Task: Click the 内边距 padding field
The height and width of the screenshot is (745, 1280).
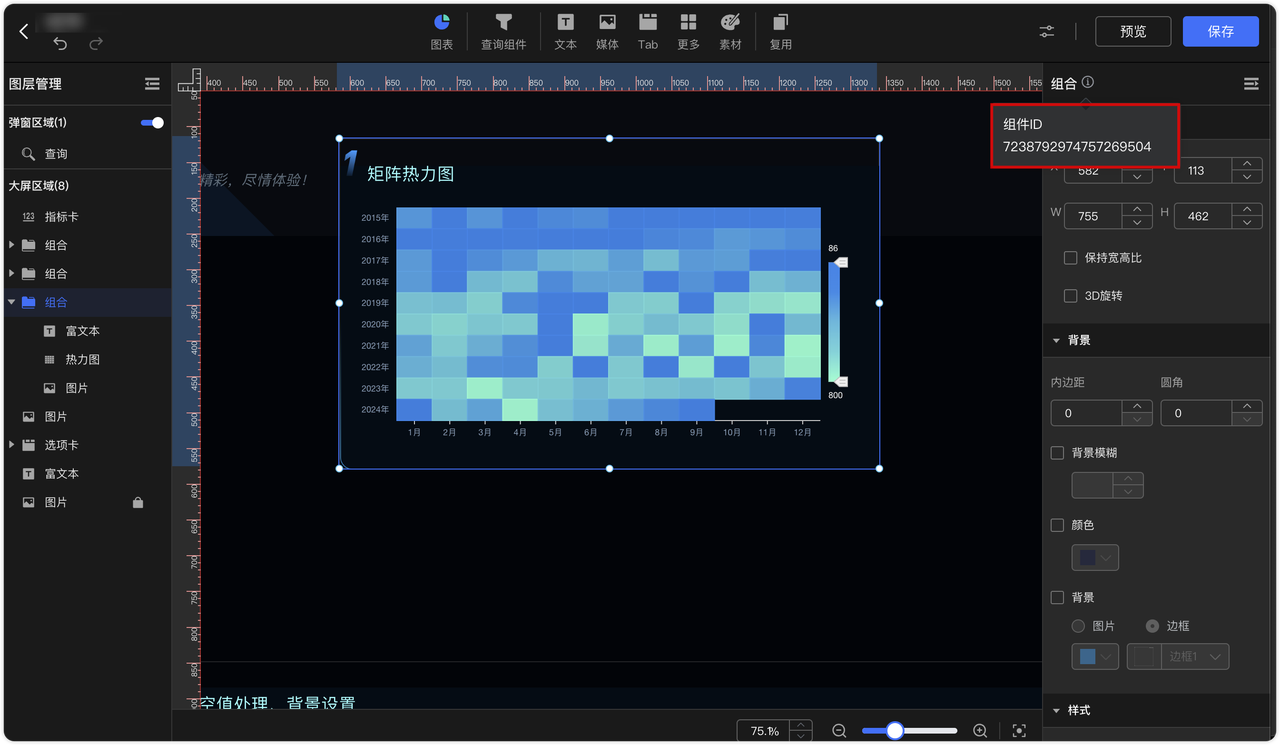Action: [1086, 413]
